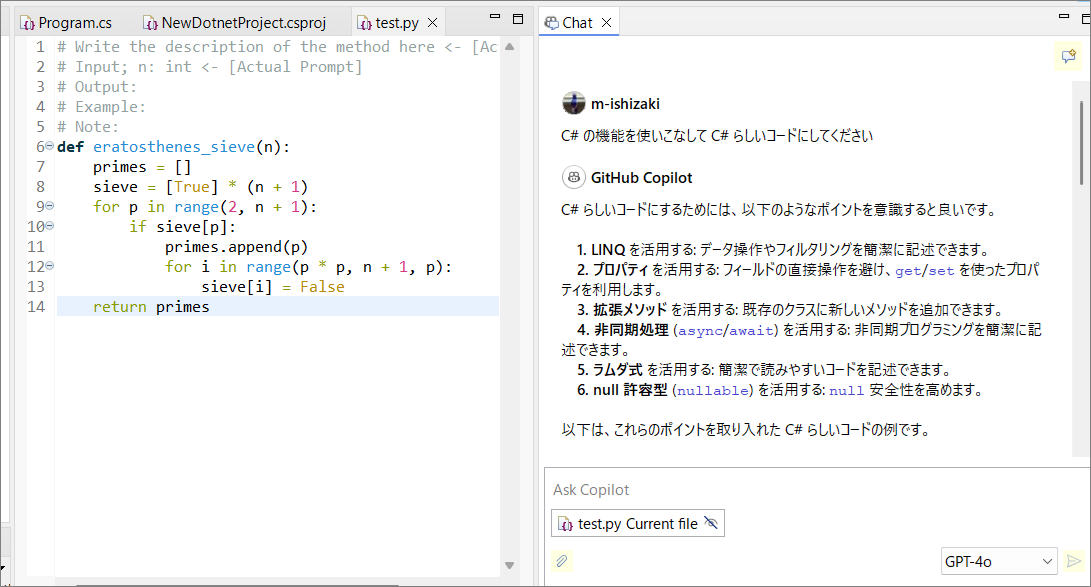
Task: Click the Ask Copilot input field
Action: 813,490
